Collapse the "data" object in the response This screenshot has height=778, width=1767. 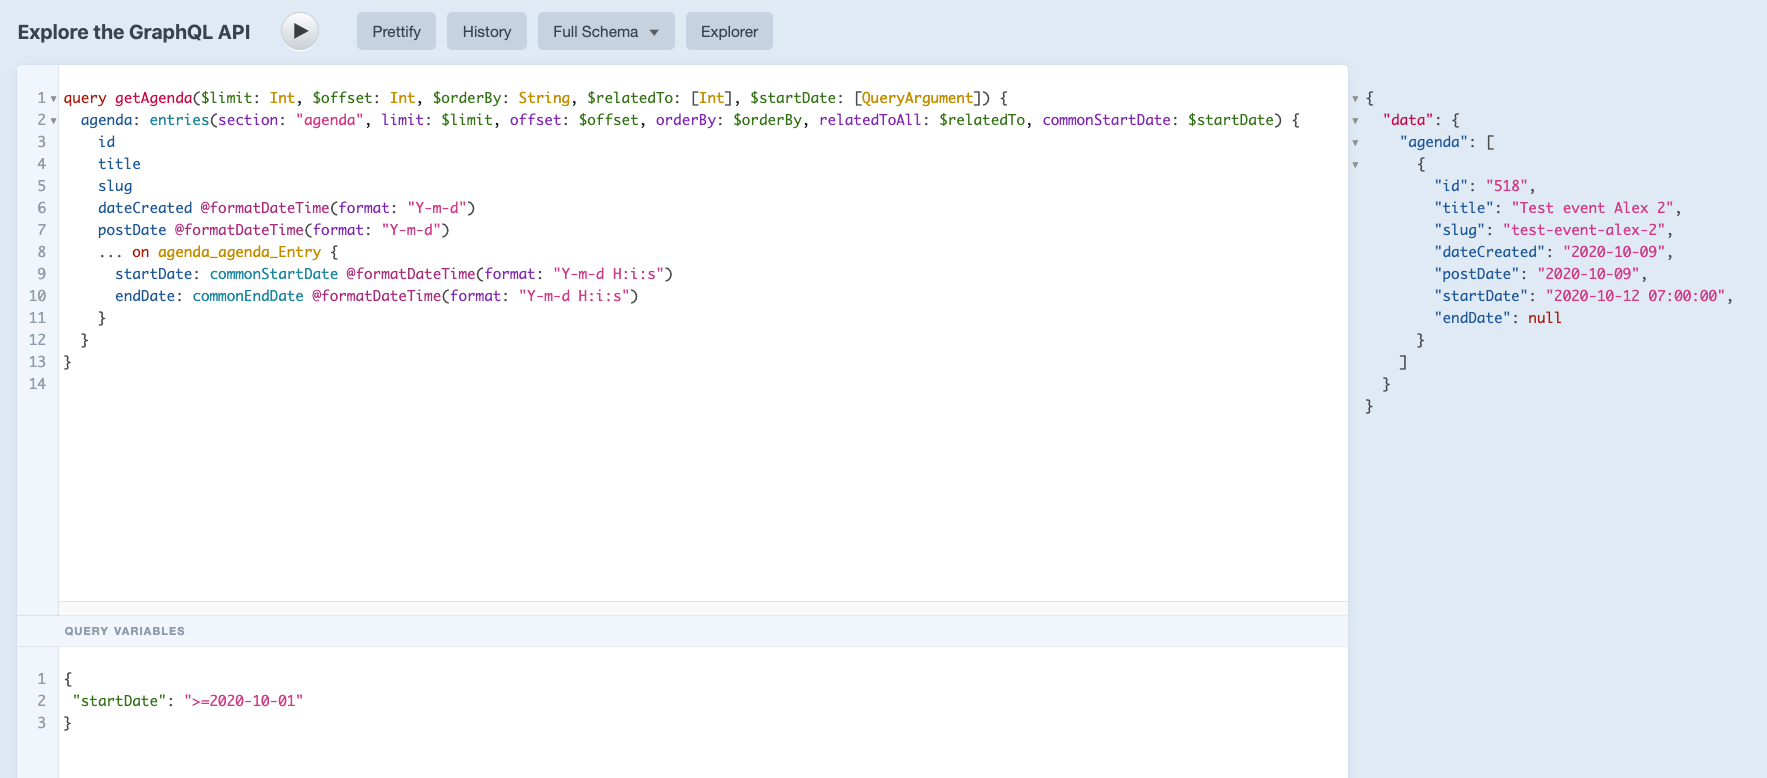1355,121
